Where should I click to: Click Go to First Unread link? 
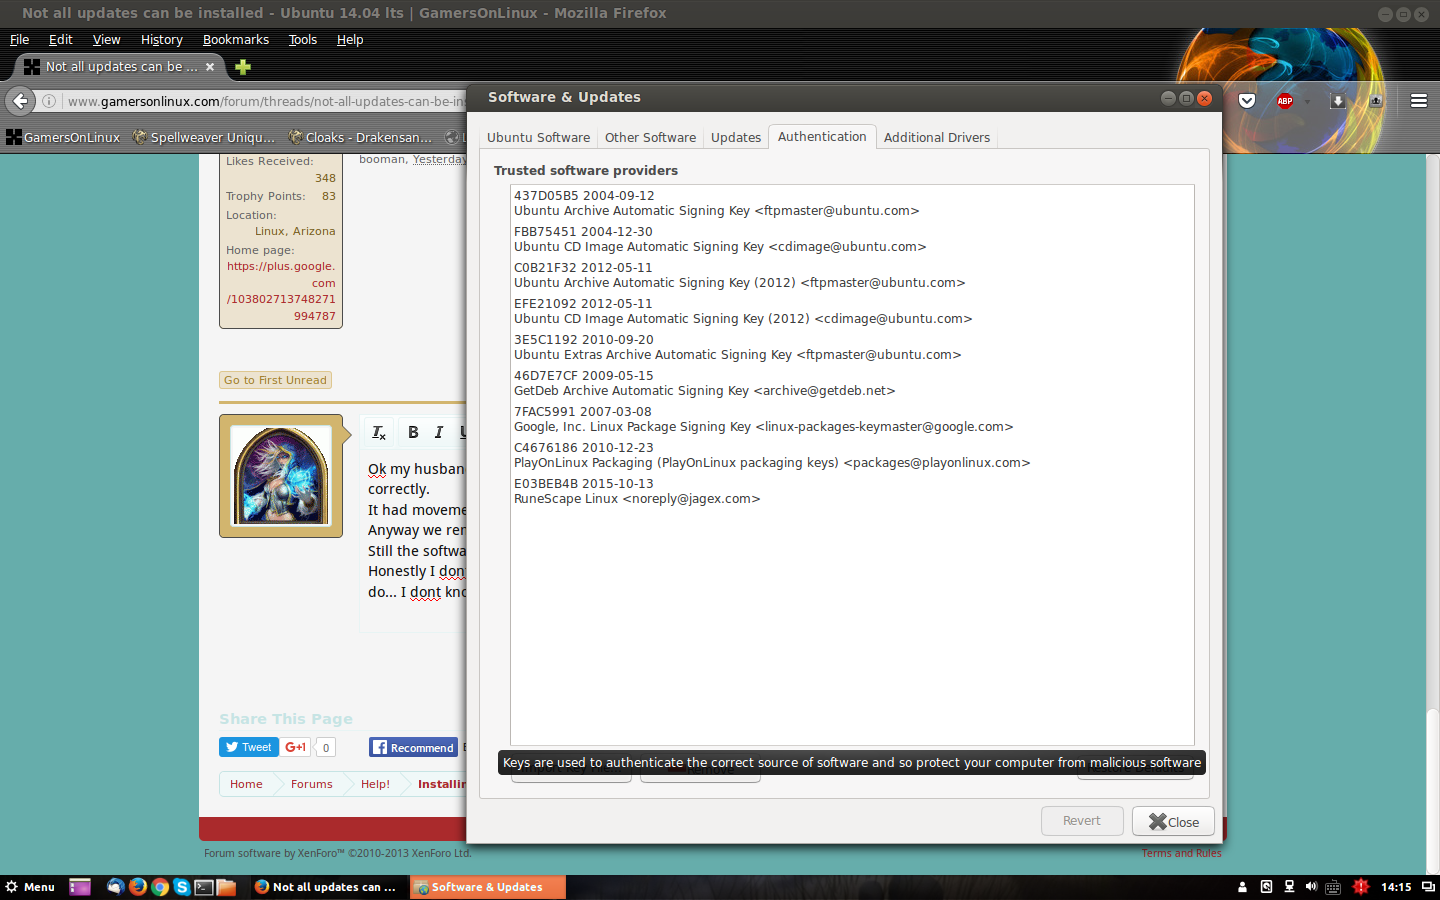275,380
